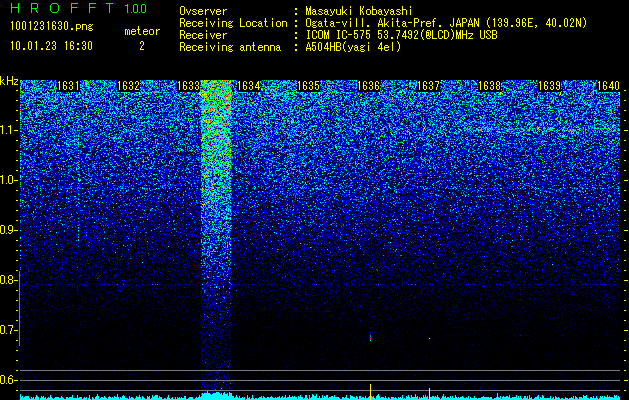Click the yellow spike under 1636 in level graph
The image size is (629, 400).
370,391
